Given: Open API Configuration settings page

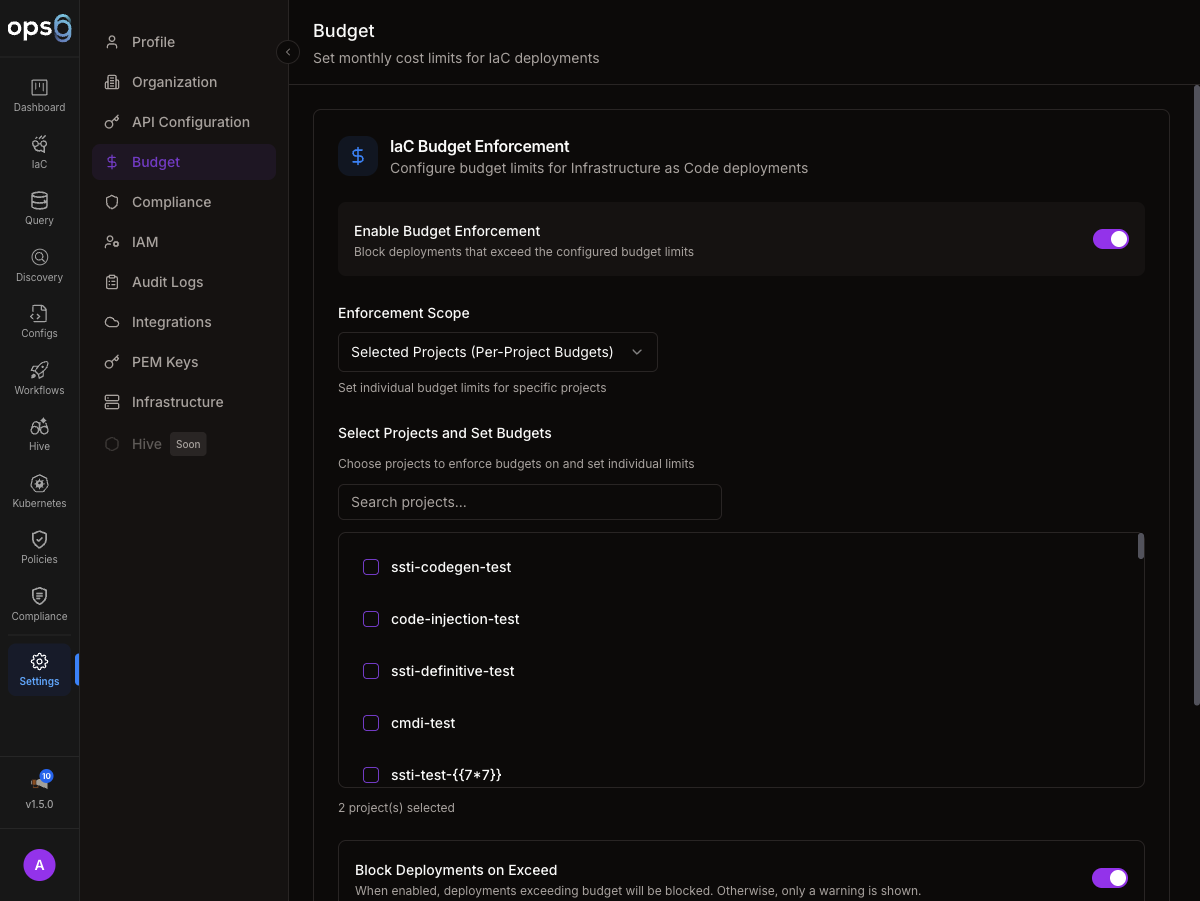Looking at the screenshot, I should click(190, 122).
